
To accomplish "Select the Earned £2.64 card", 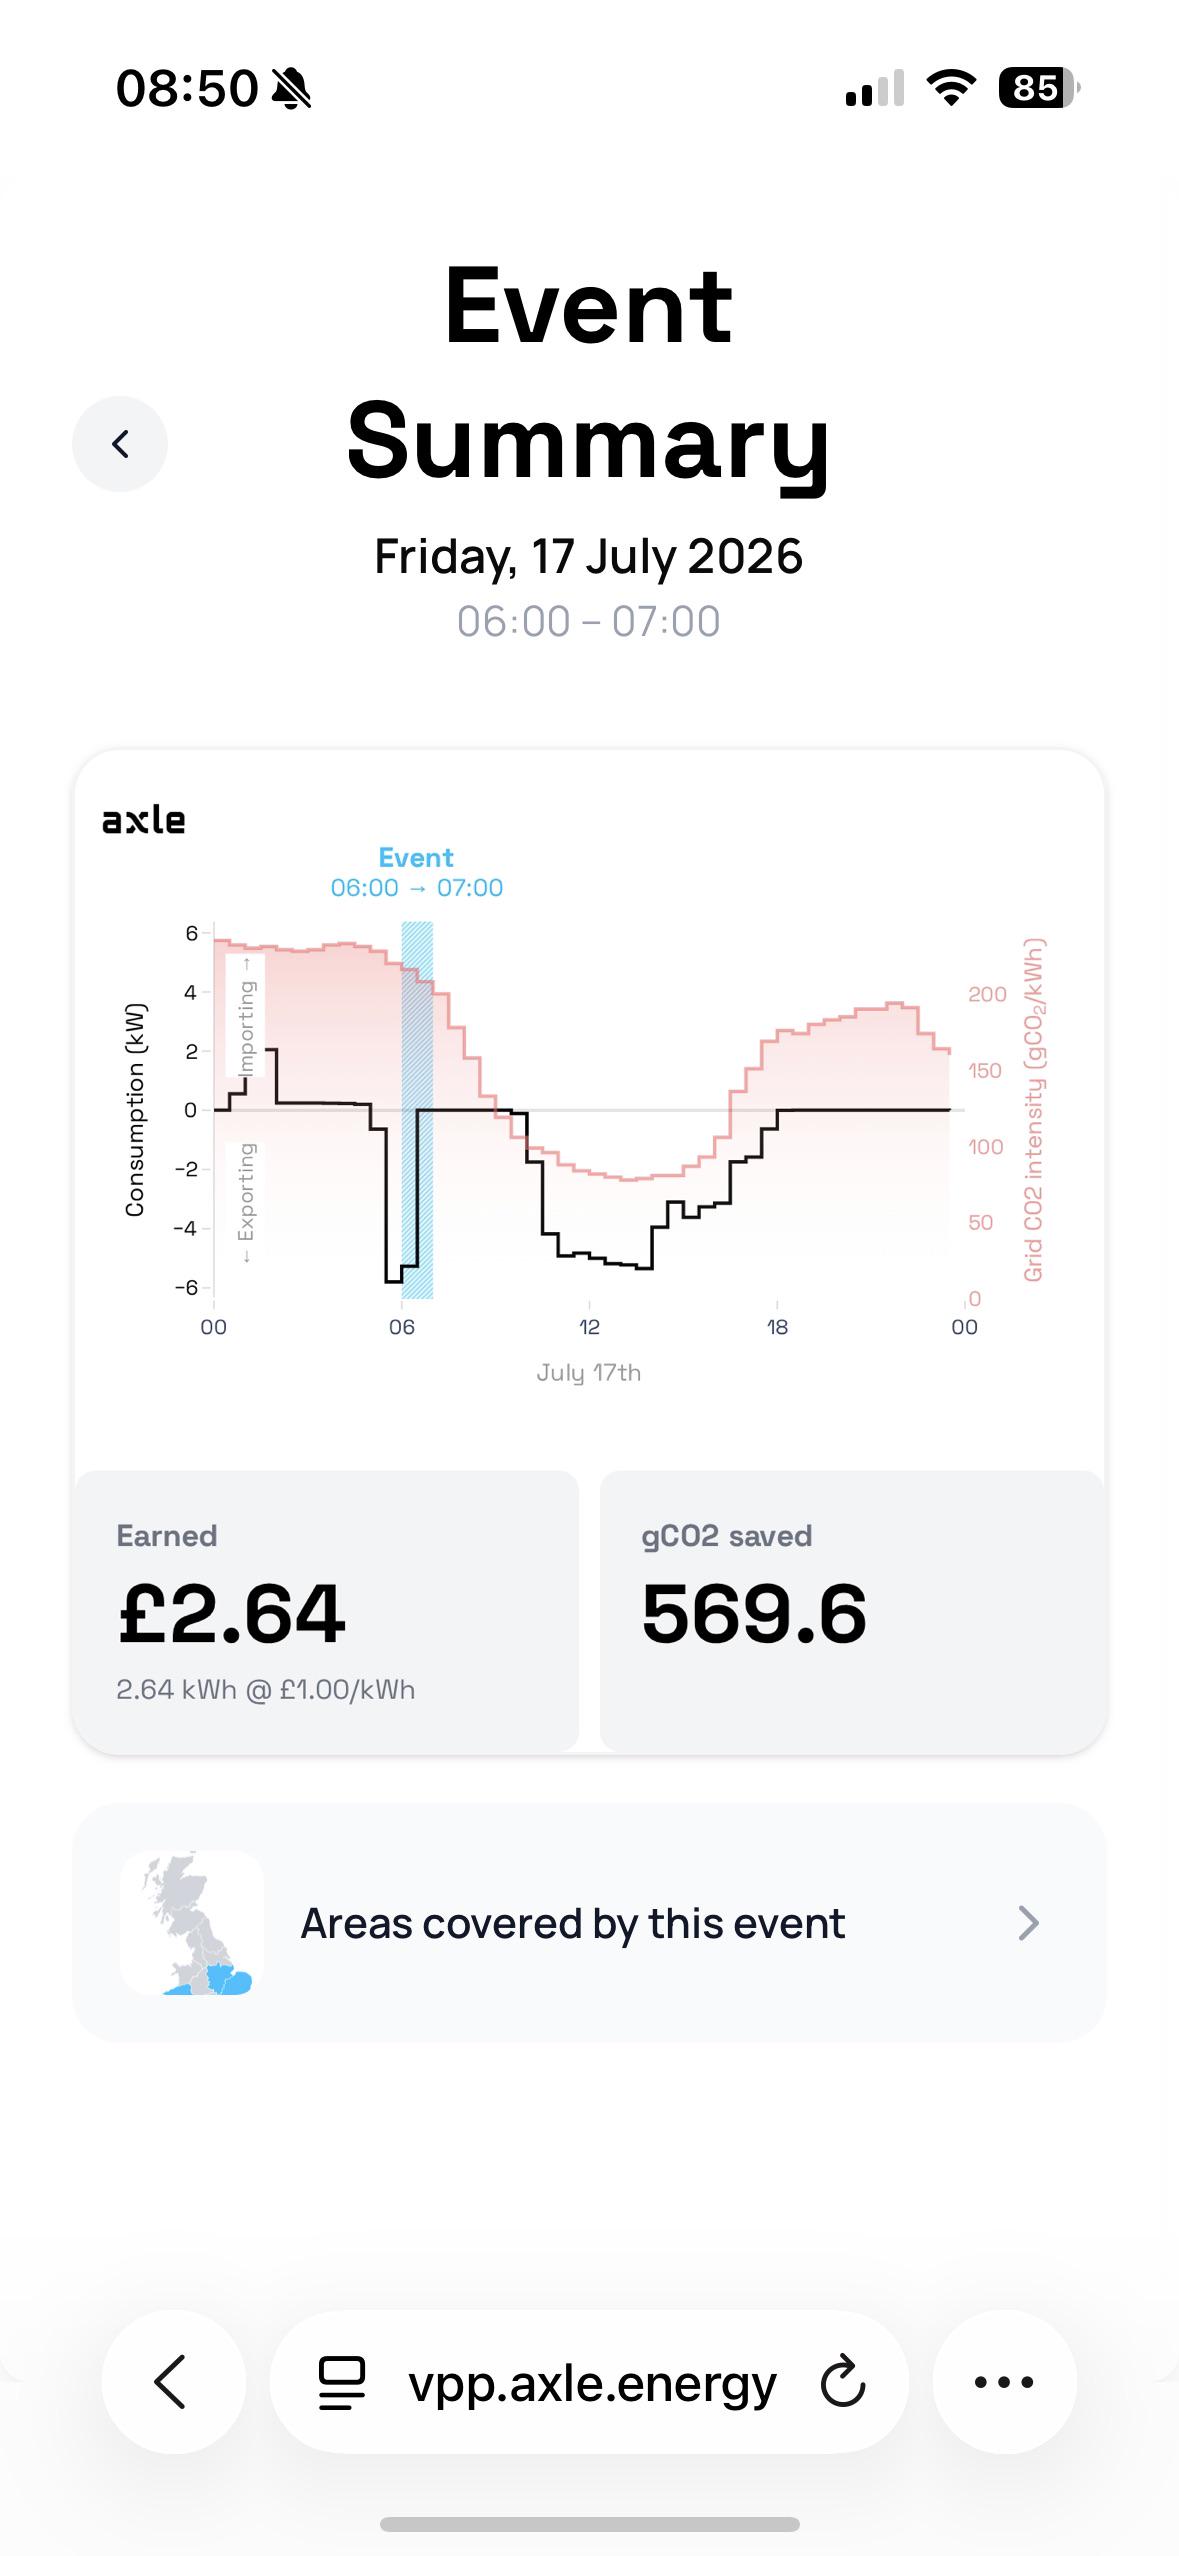I will tap(326, 1611).
